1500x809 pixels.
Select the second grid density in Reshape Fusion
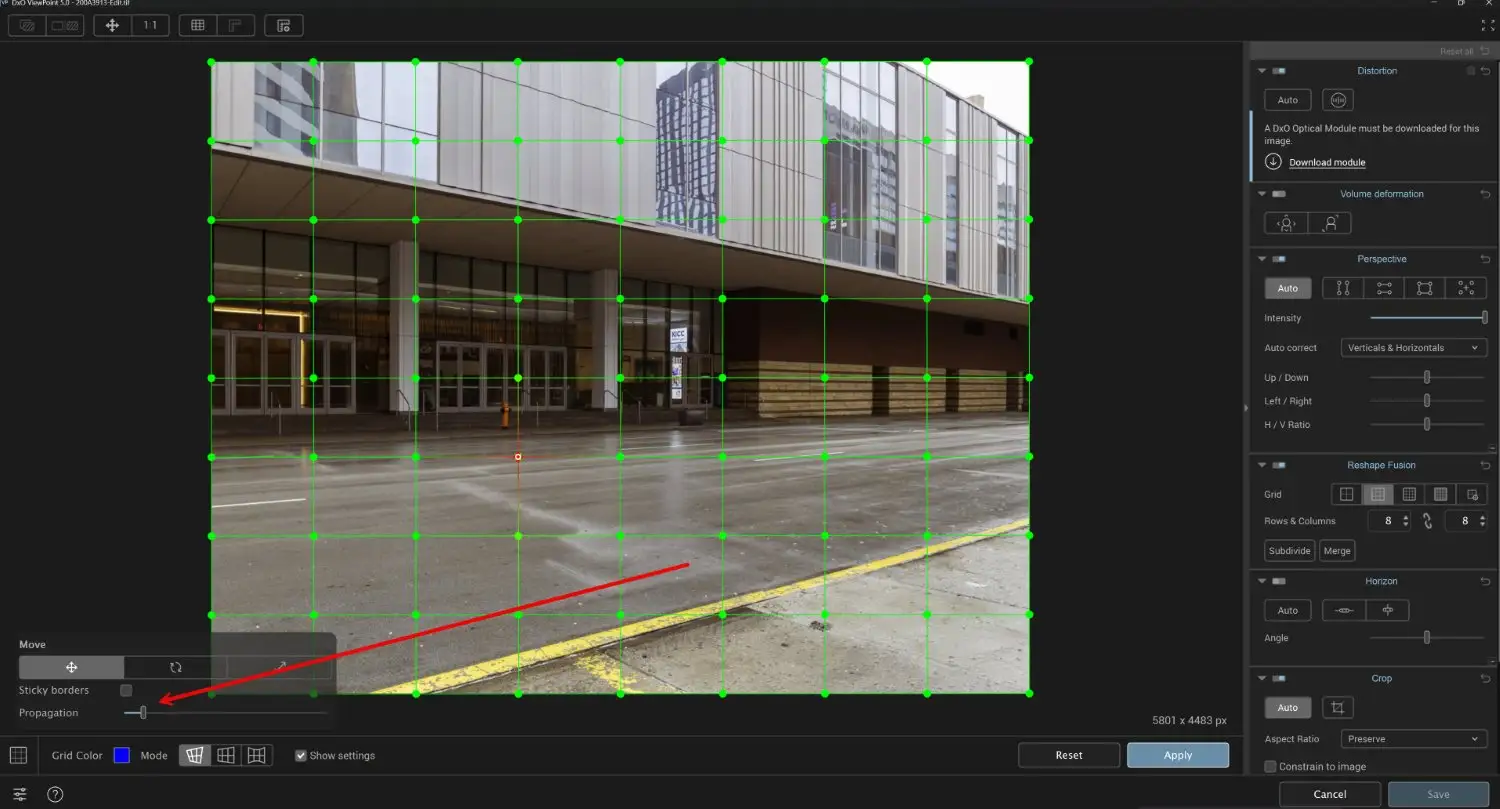(x=1377, y=493)
